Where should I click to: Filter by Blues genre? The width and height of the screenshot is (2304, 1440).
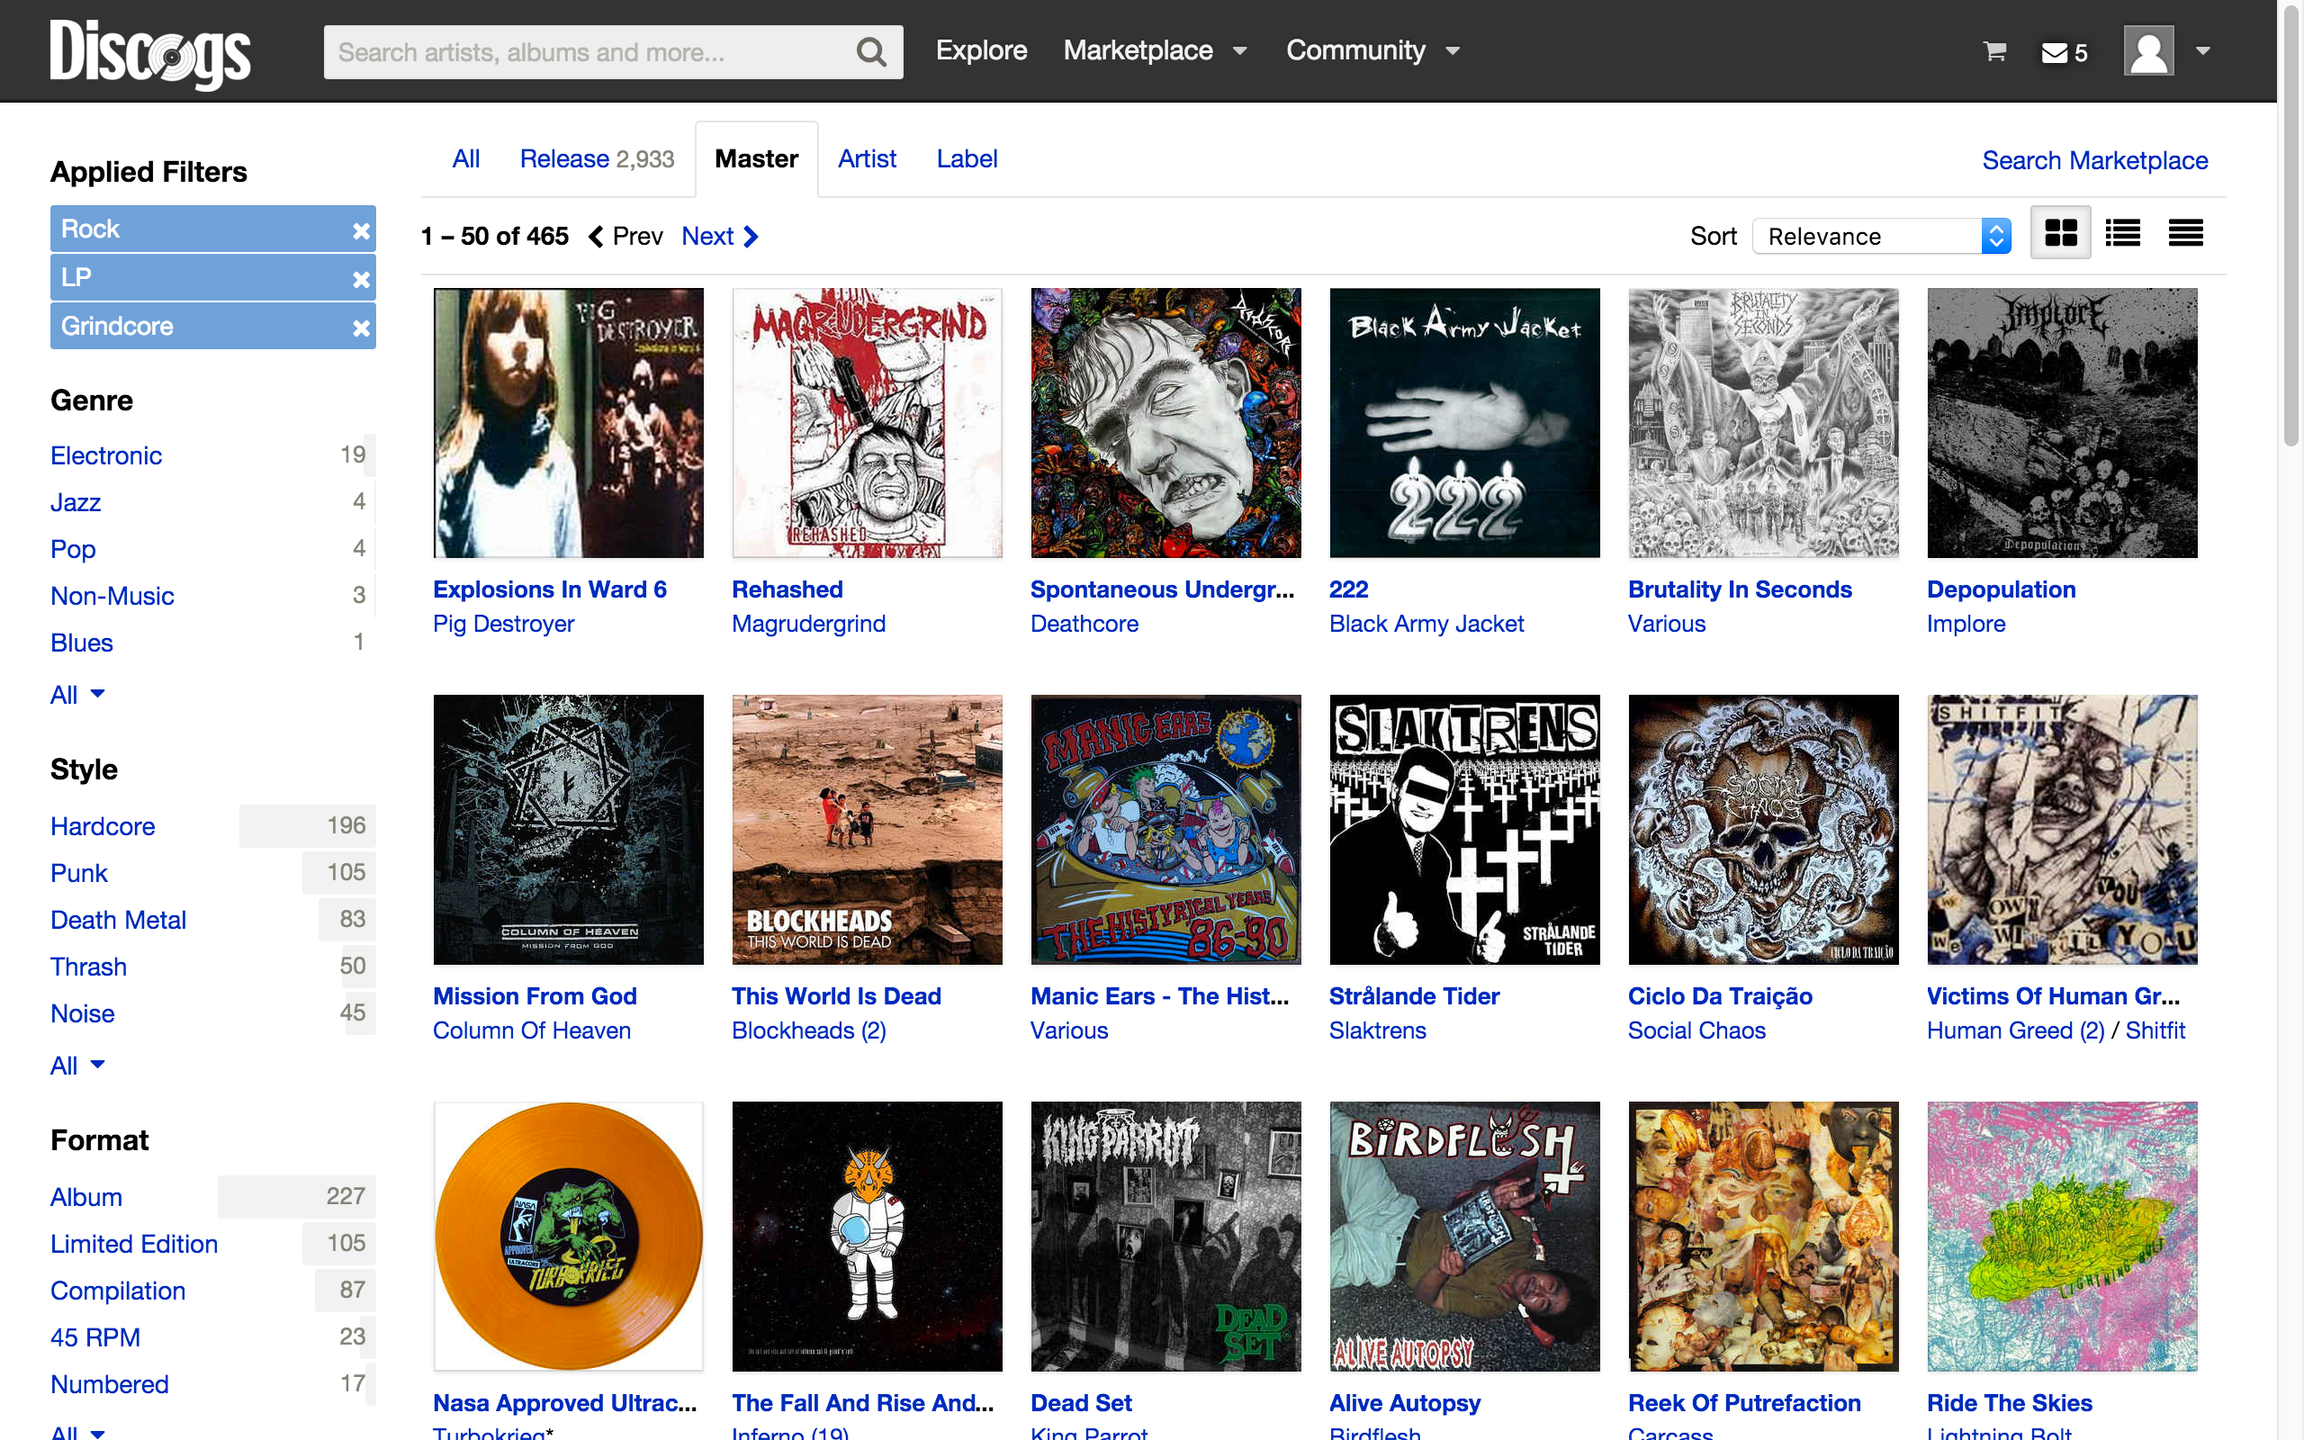tap(82, 644)
